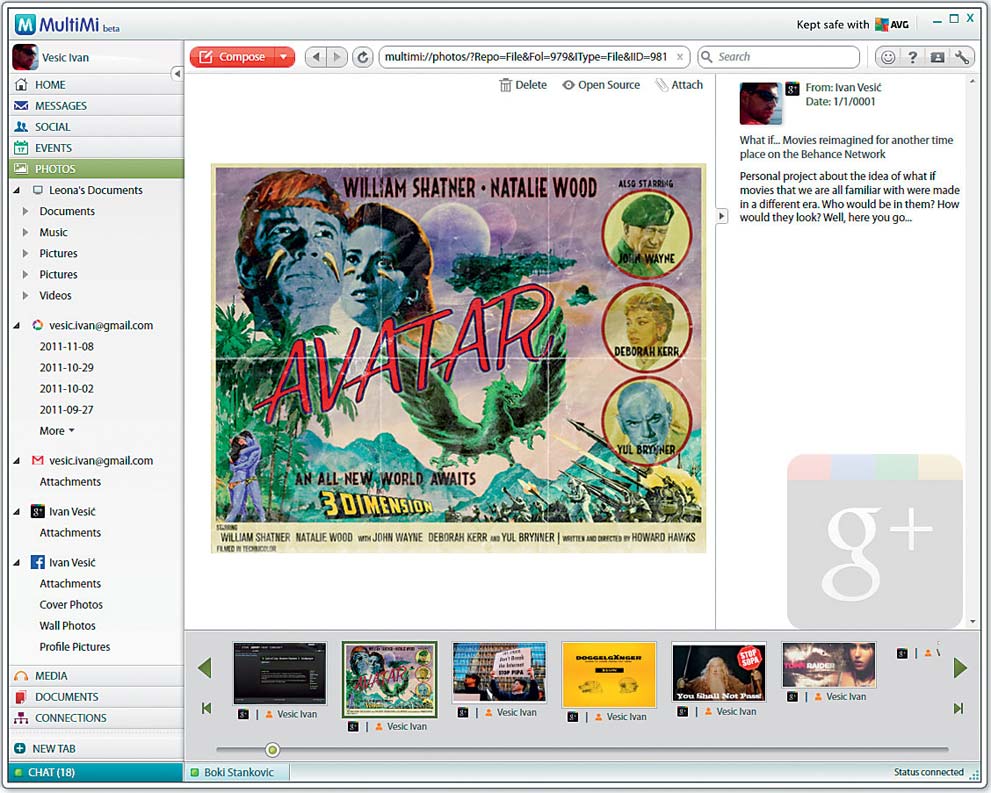Open Wall Photos album
The width and height of the screenshot is (991, 793).
click(68, 626)
